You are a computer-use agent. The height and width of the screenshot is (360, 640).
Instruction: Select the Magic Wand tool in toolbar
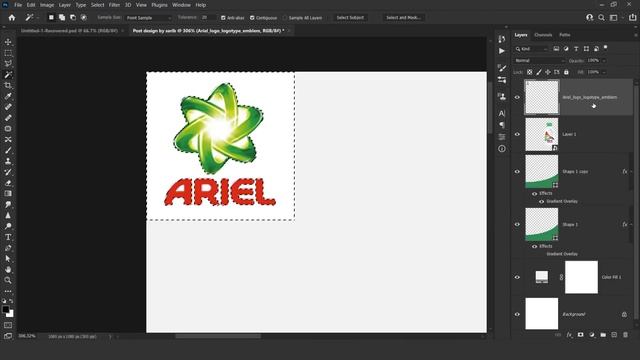coord(8,75)
